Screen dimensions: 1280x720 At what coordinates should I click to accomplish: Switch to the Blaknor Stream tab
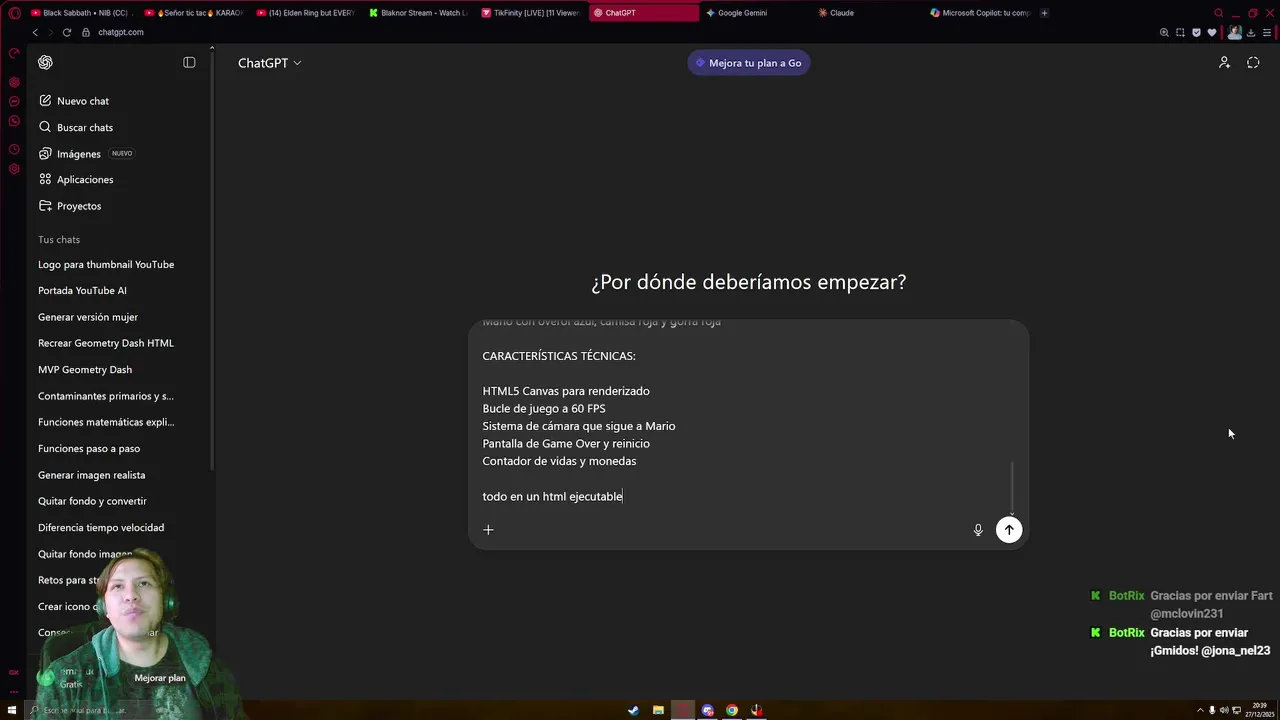pyautogui.click(x=419, y=13)
